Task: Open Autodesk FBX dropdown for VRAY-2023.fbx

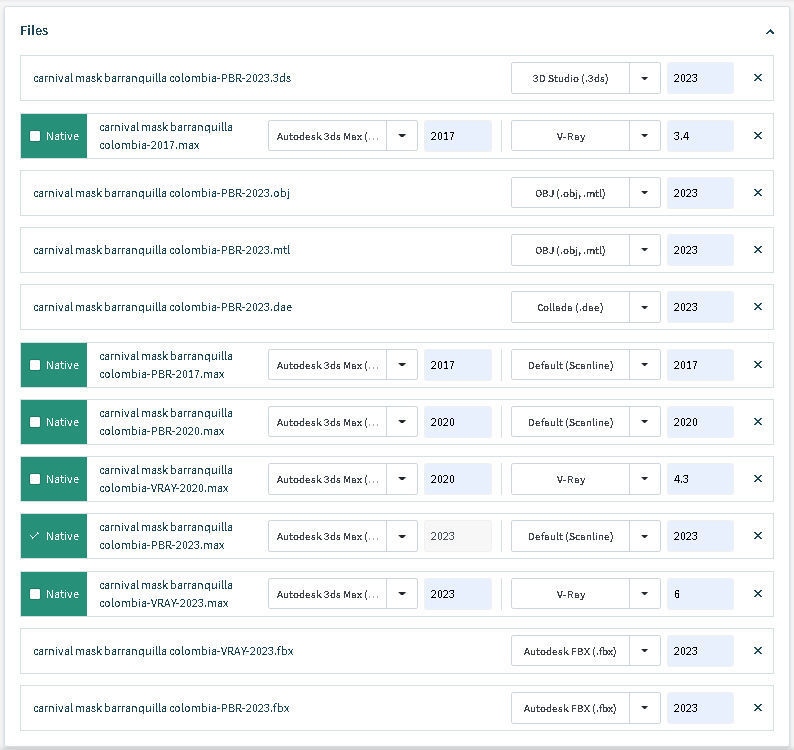Action: click(645, 651)
